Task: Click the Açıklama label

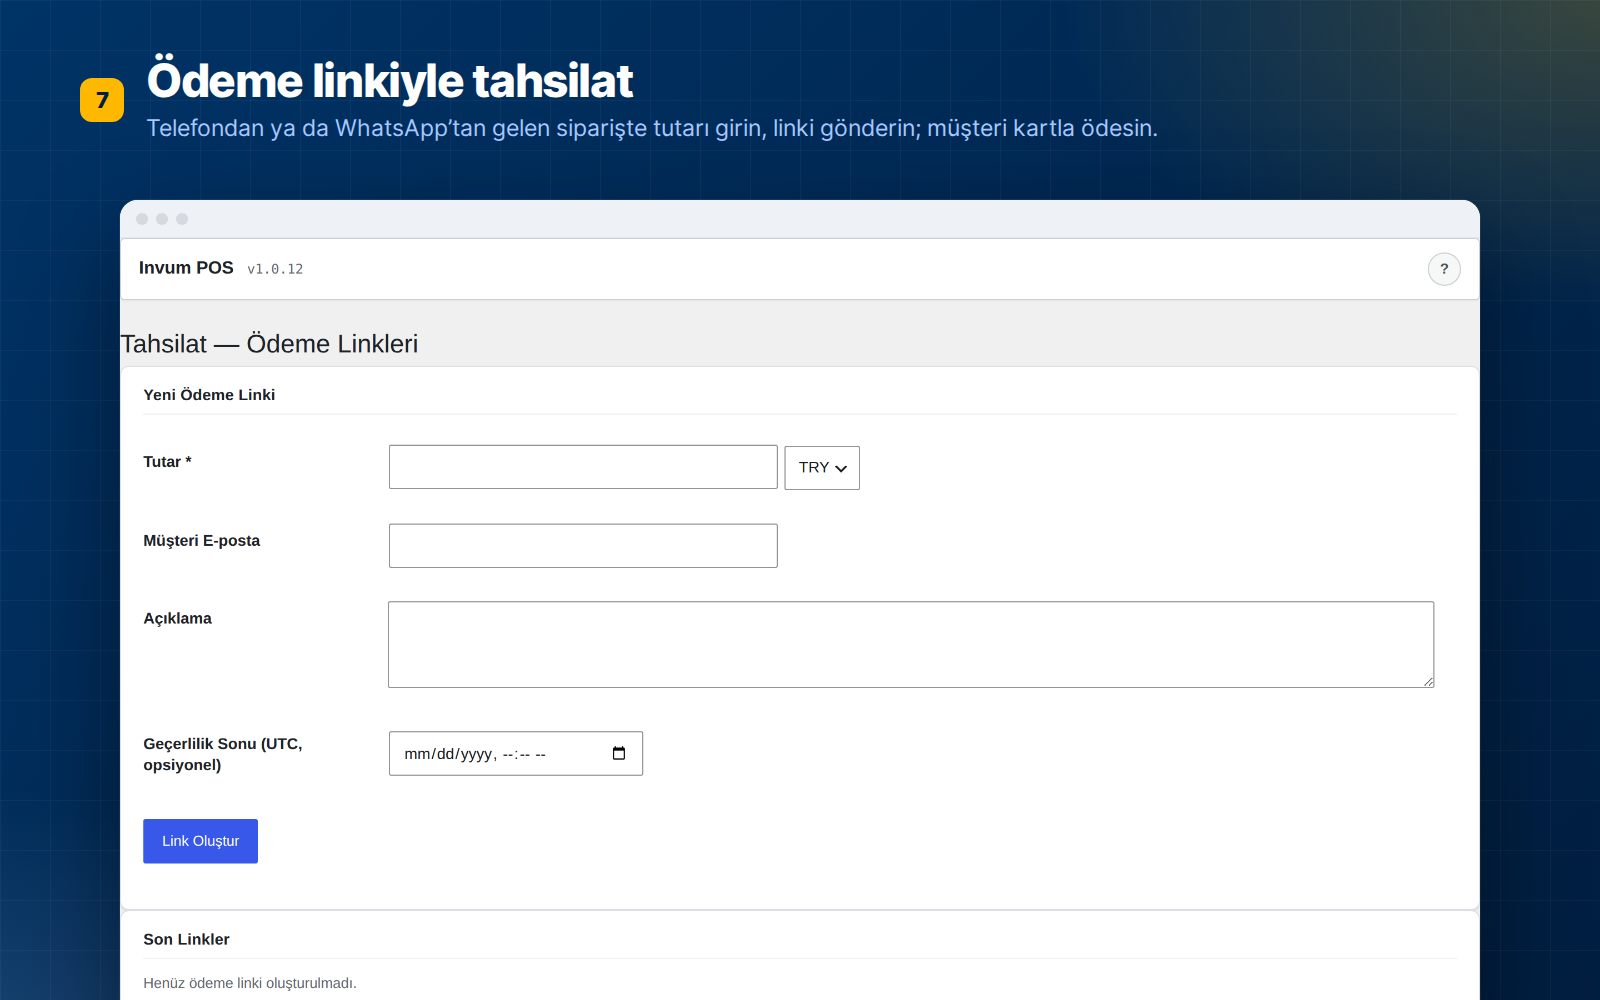Action: (x=177, y=619)
